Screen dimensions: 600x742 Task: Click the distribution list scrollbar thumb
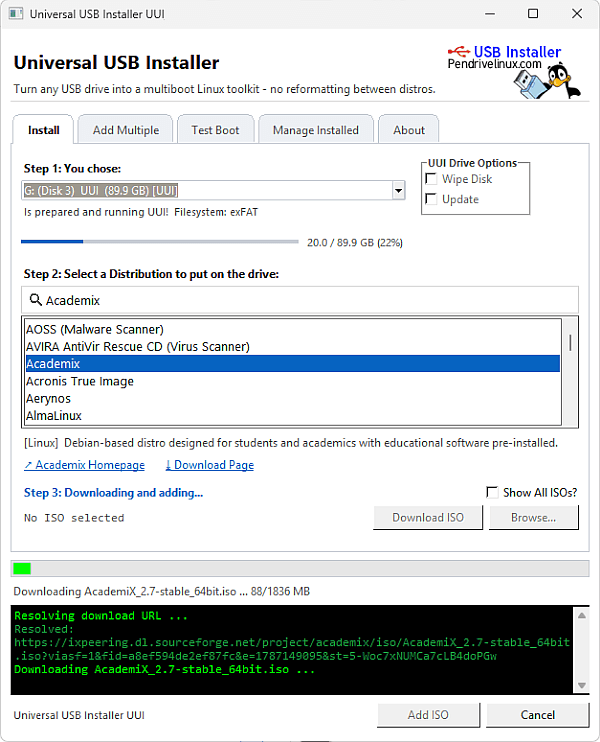pos(570,342)
